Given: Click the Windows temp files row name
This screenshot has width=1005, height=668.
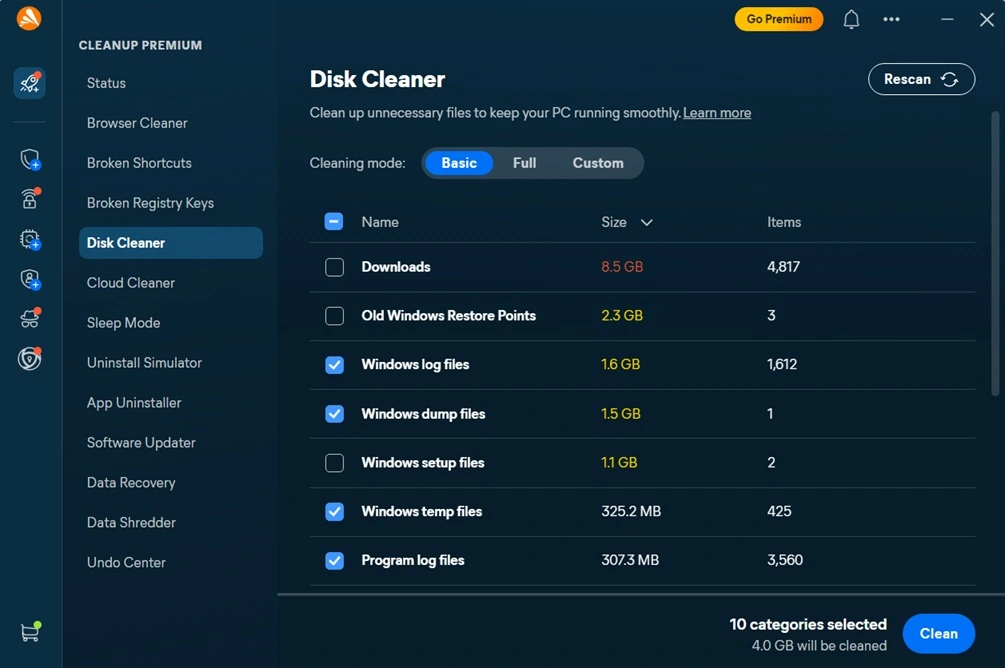Looking at the screenshot, I should tap(421, 511).
